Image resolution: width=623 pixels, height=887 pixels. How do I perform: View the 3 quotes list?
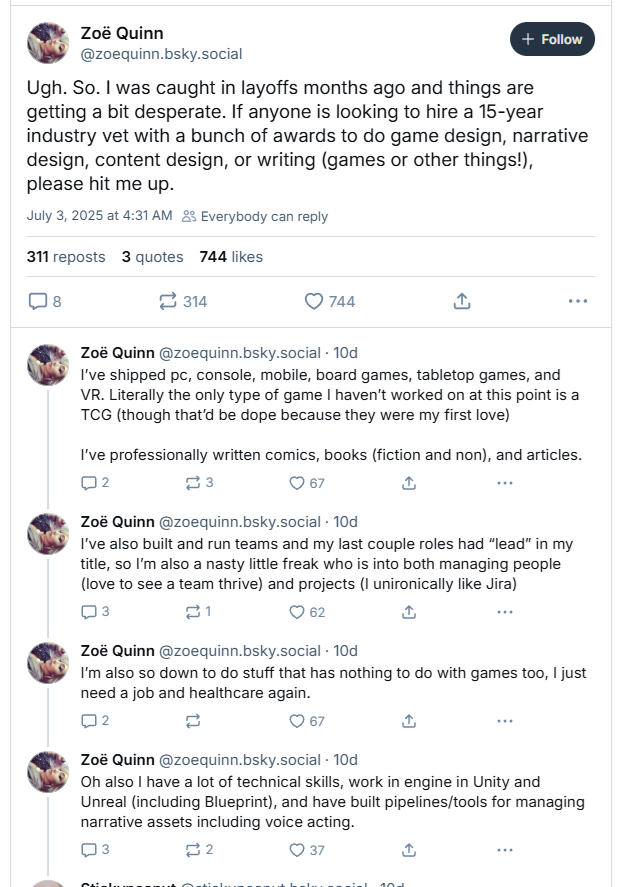152,257
